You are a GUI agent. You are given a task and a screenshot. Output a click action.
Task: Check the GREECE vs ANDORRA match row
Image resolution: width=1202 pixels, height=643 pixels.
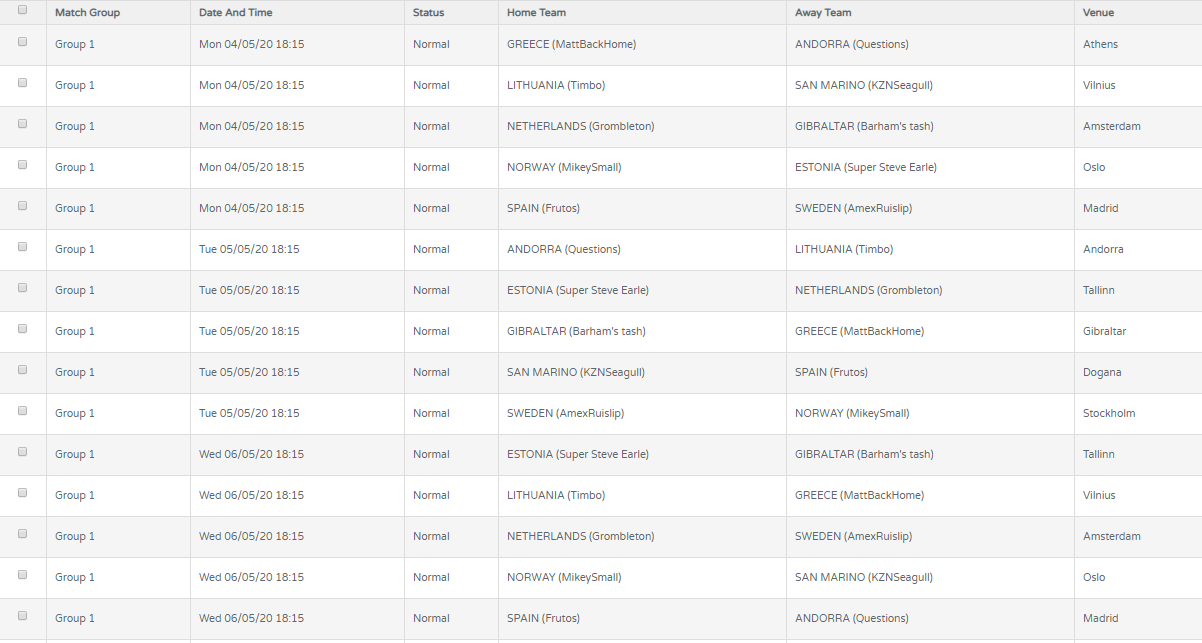point(22,42)
